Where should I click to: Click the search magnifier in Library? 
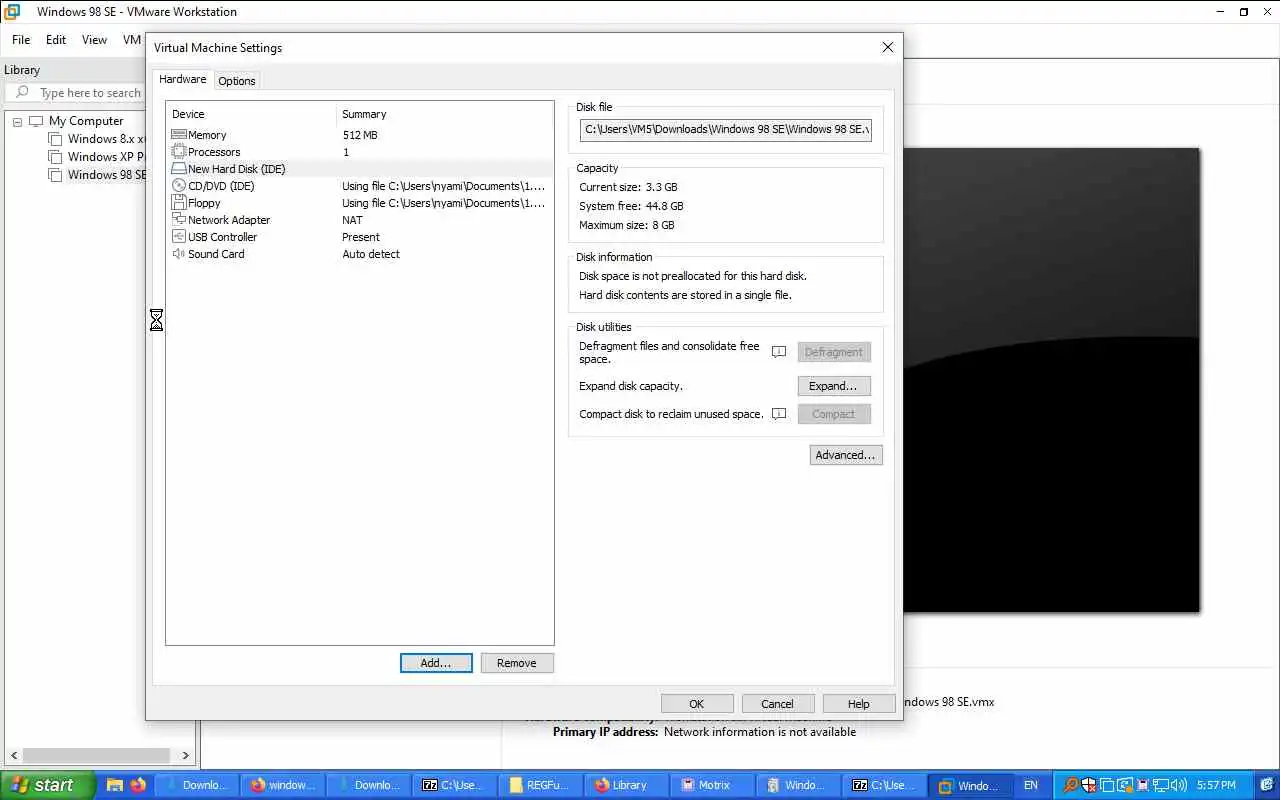[22, 93]
